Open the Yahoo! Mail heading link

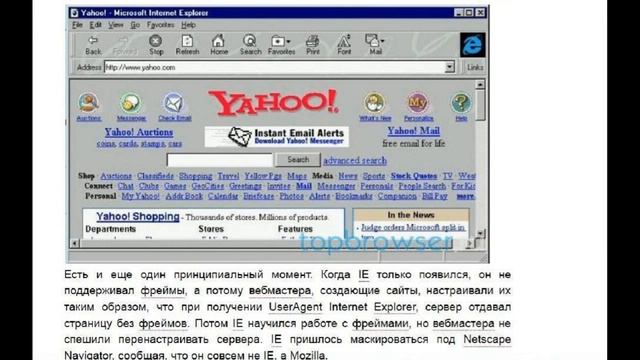(413, 131)
